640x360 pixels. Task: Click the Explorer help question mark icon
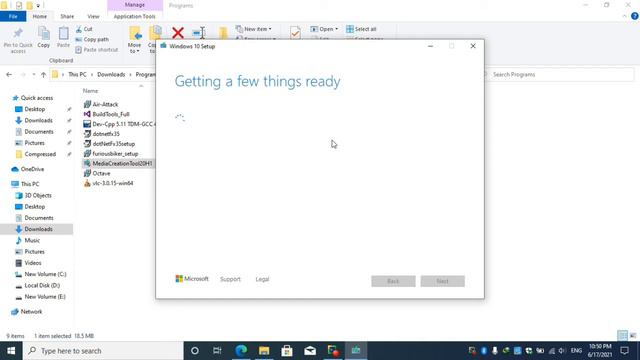coord(635,16)
